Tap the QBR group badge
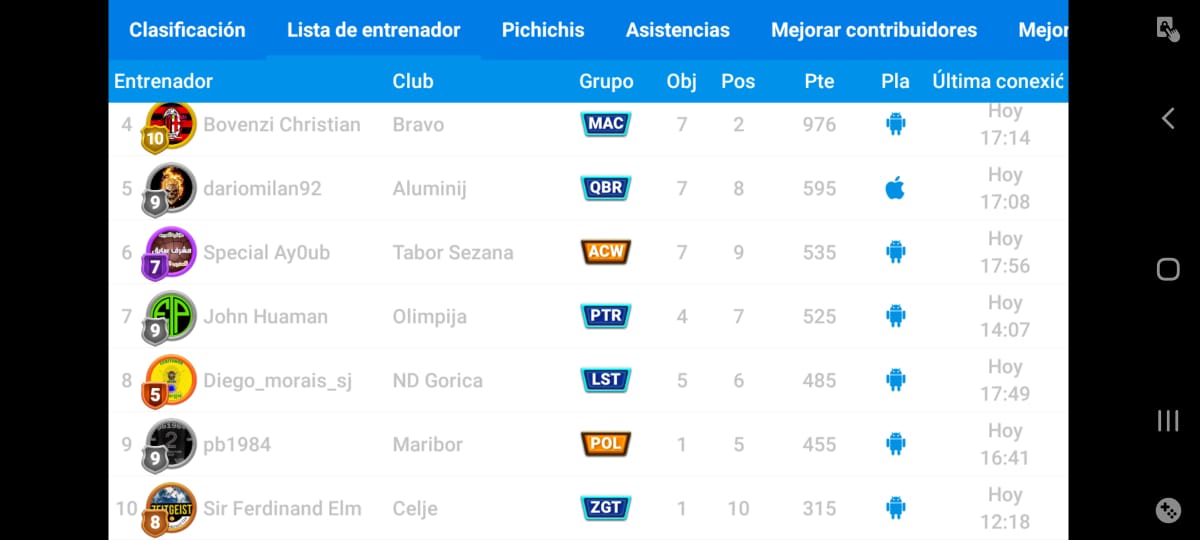Screen dimensions: 1200x540 605,188
